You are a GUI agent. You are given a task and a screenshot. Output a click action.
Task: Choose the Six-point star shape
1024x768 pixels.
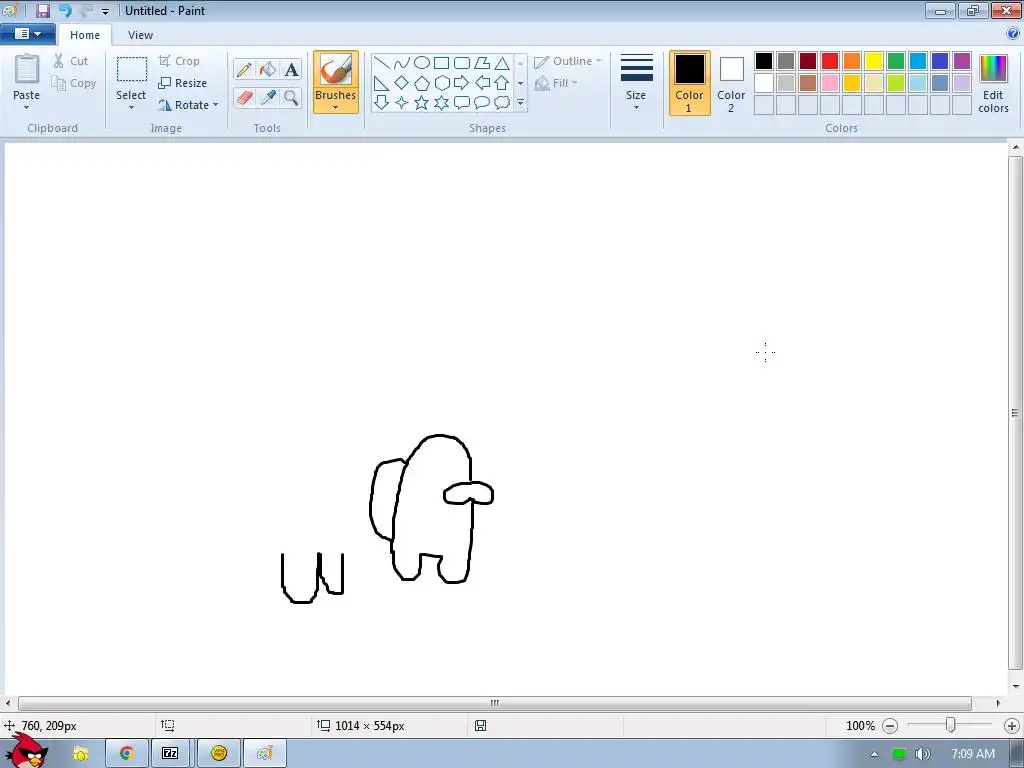(441, 103)
